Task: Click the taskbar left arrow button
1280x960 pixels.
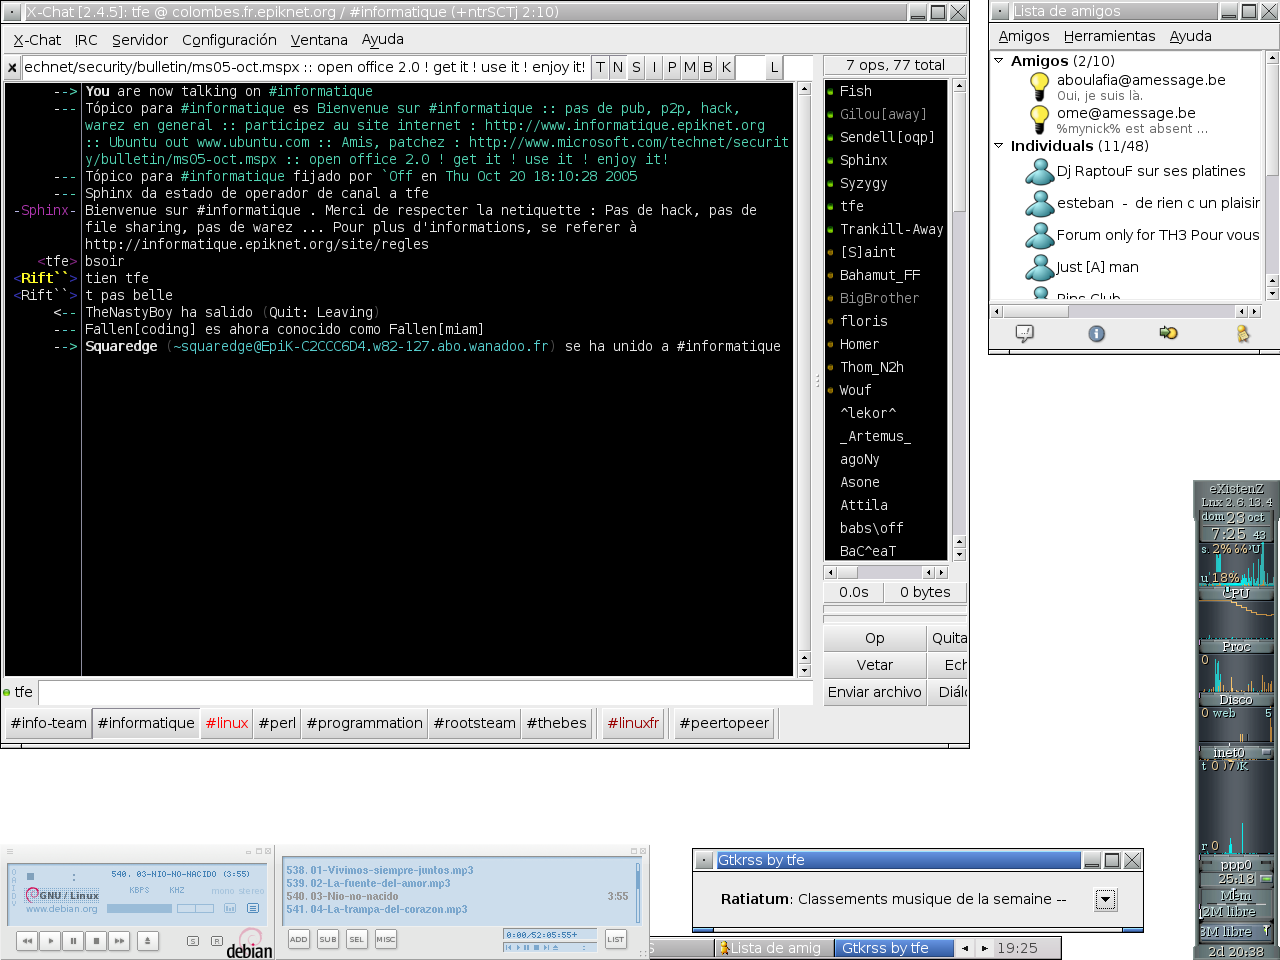Action: [x=965, y=948]
